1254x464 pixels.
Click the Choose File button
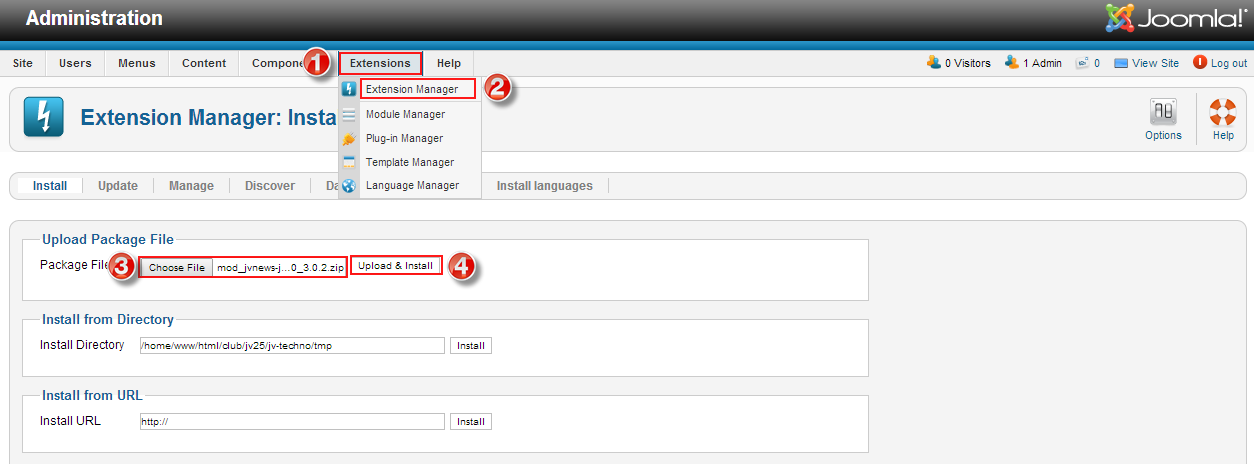click(x=177, y=268)
